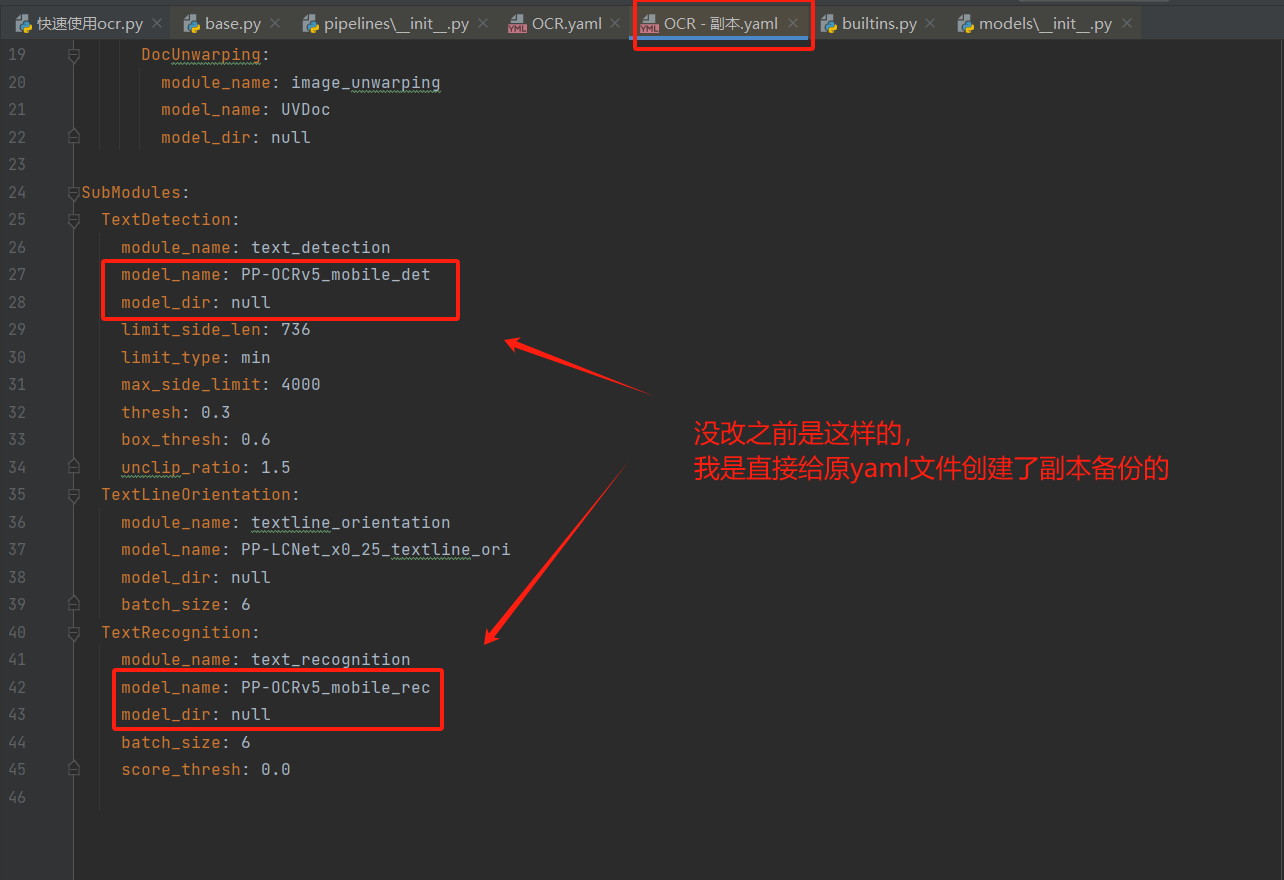Click the 'text_detection' module name value

click(320, 247)
